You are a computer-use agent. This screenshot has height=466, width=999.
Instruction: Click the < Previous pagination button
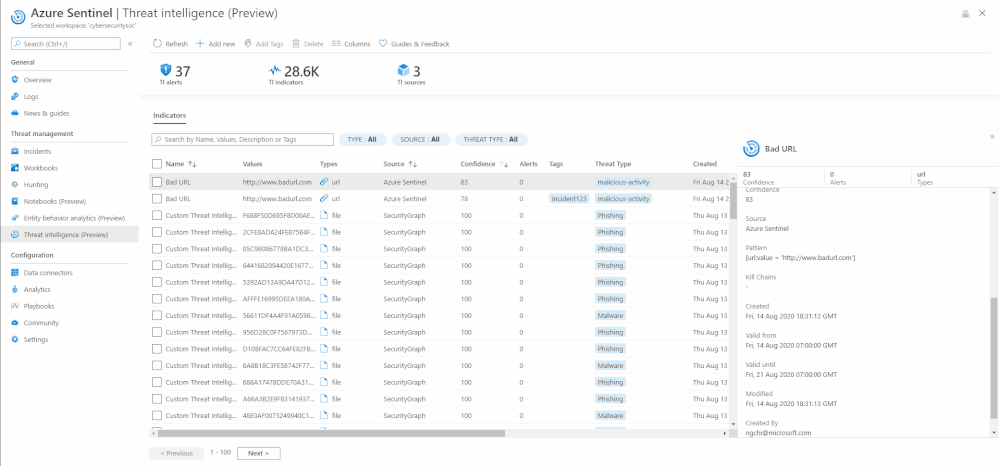pyautogui.click(x=176, y=453)
